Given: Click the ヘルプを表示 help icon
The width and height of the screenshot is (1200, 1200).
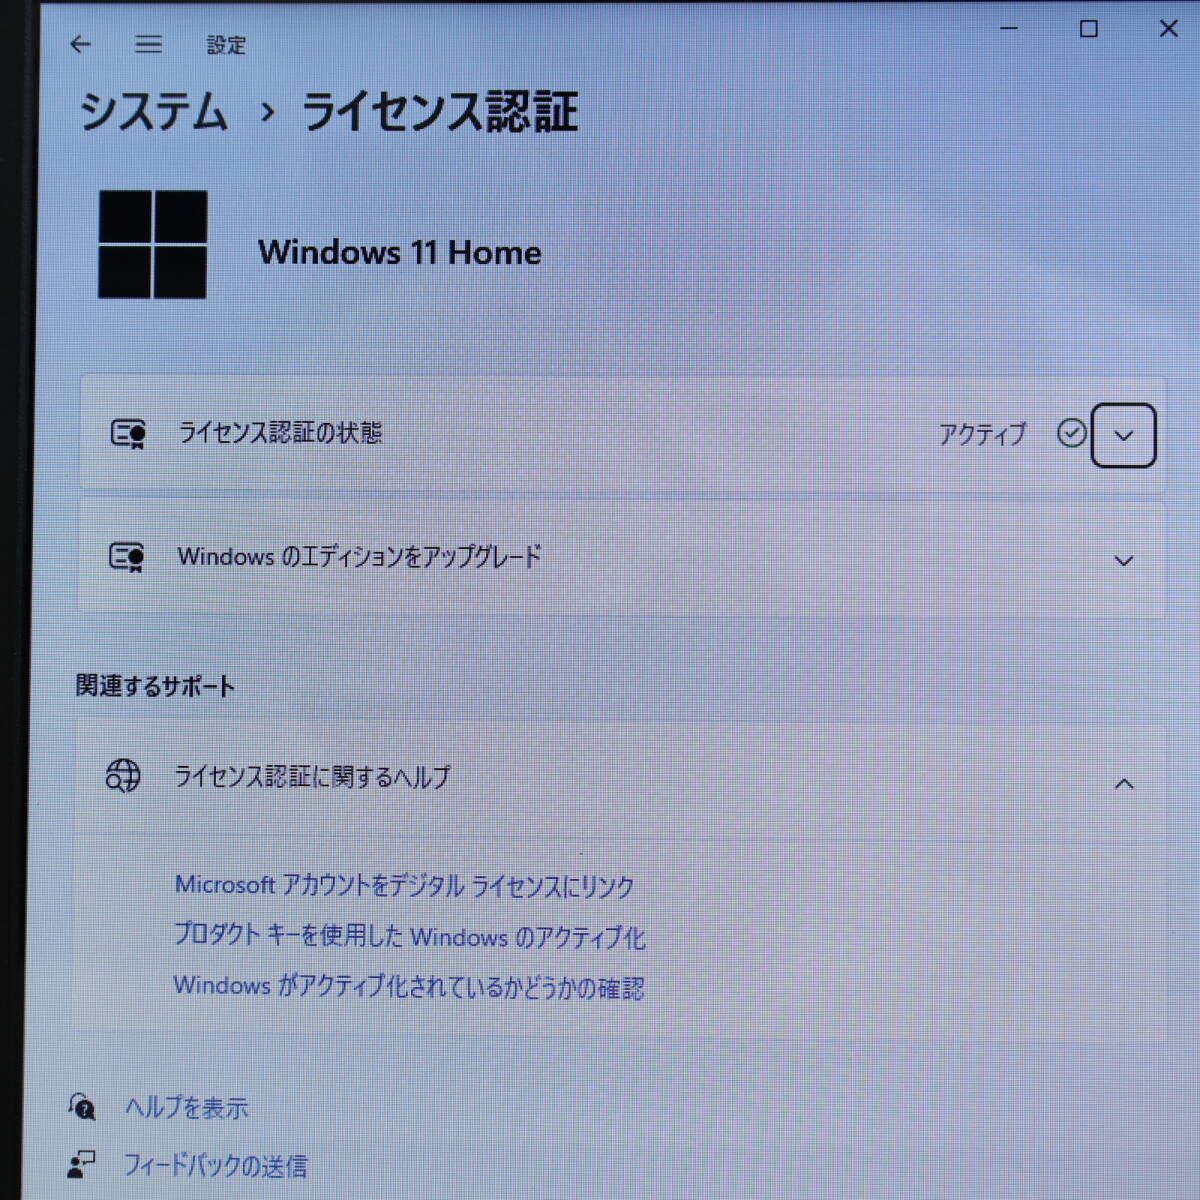Looking at the screenshot, I should (82, 1106).
